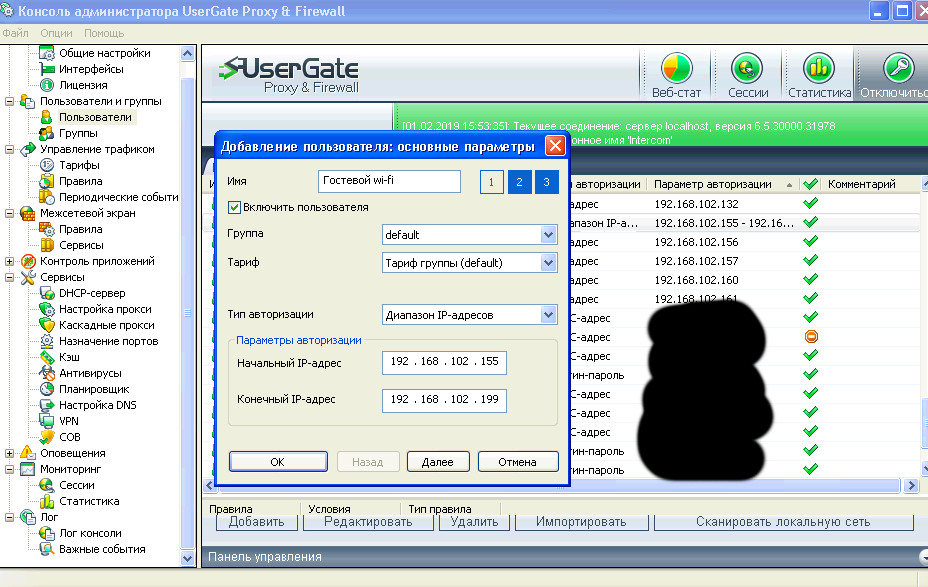Click Далее in the dialog
Image resolution: width=928 pixels, height=587 pixels.
(438, 462)
